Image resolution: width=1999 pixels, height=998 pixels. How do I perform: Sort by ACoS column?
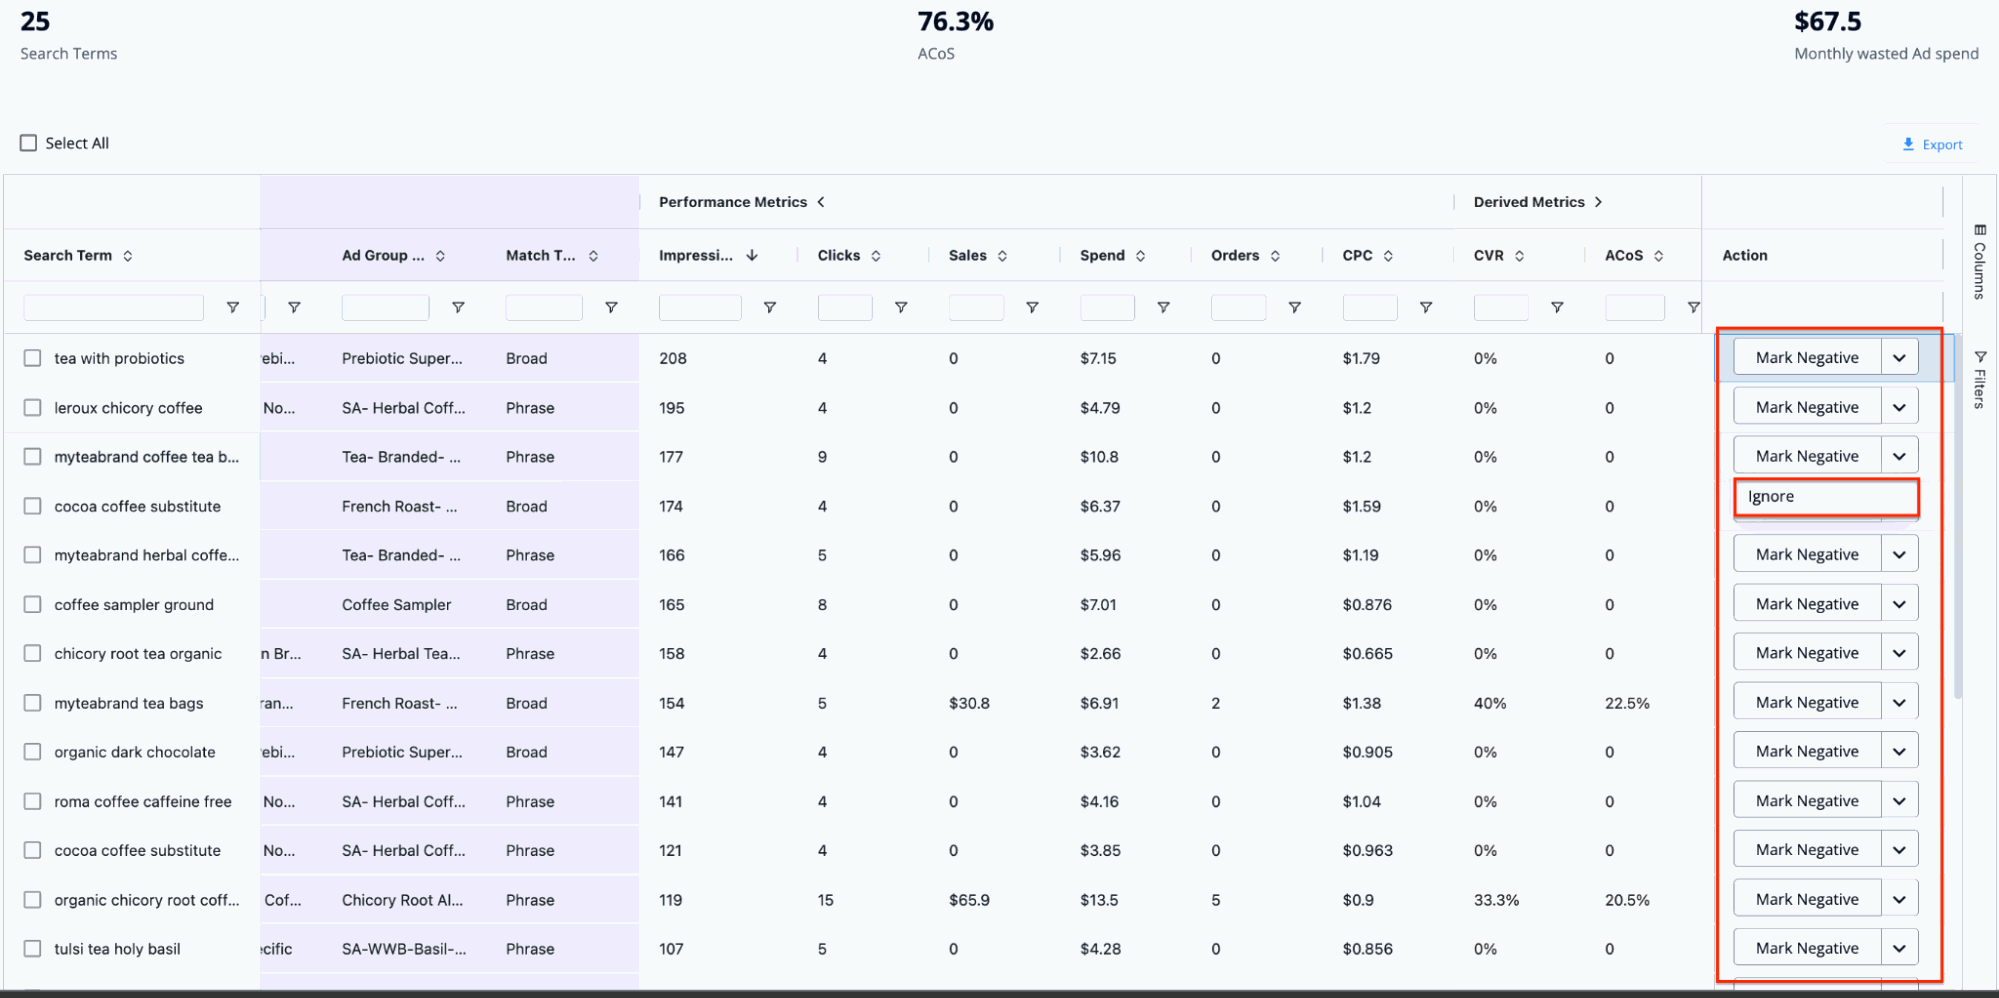click(1659, 256)
